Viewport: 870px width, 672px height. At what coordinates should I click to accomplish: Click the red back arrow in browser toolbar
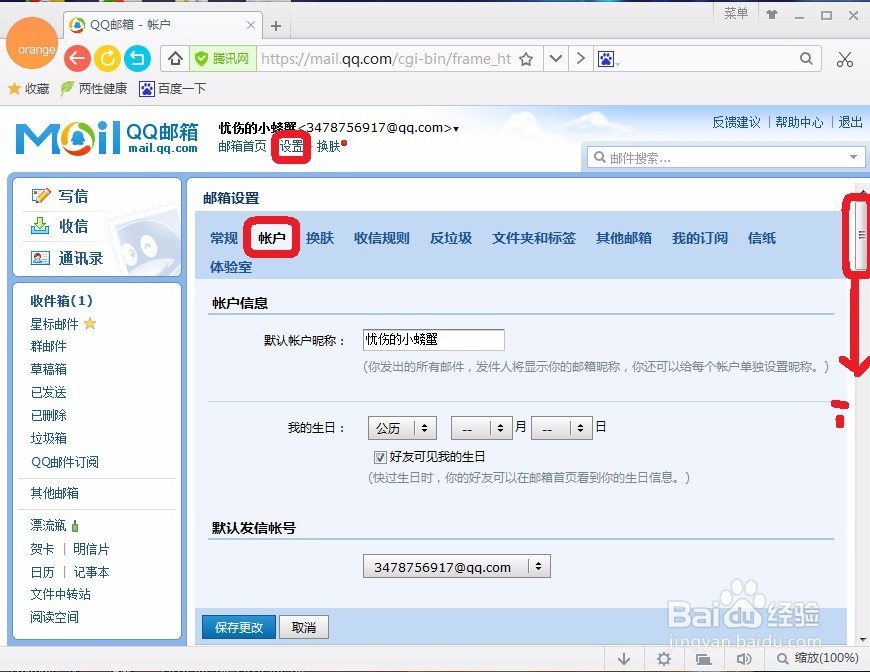tap(77, 58)
